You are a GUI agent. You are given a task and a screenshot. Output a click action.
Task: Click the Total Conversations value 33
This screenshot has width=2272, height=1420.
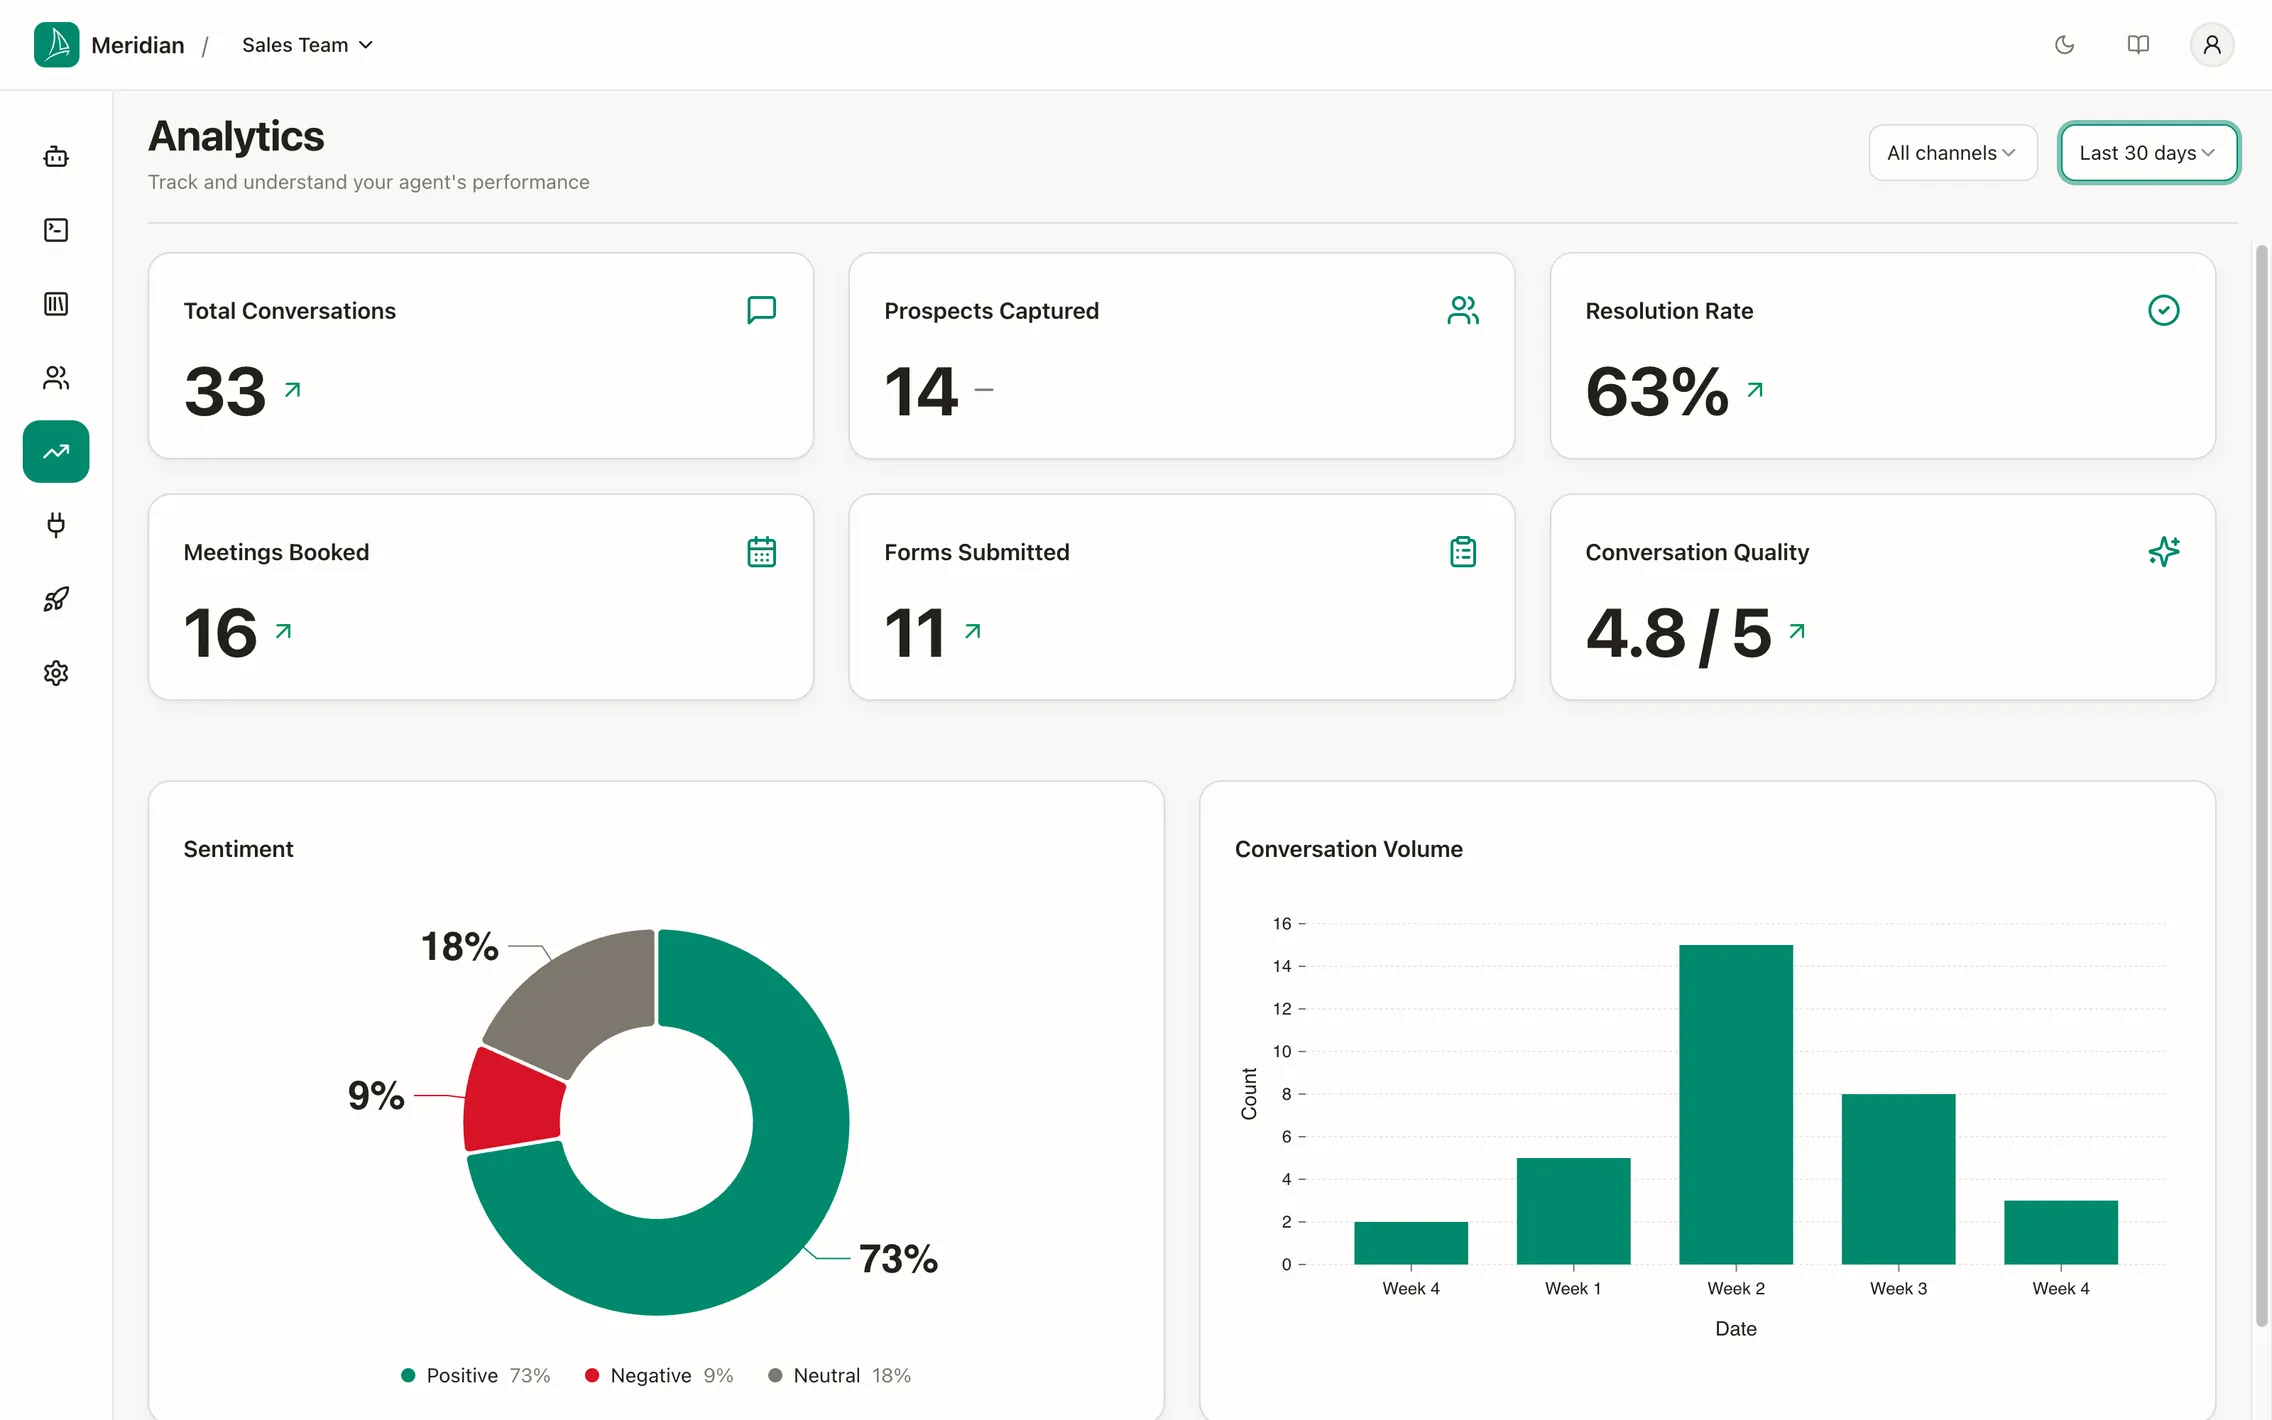point(225,391)
